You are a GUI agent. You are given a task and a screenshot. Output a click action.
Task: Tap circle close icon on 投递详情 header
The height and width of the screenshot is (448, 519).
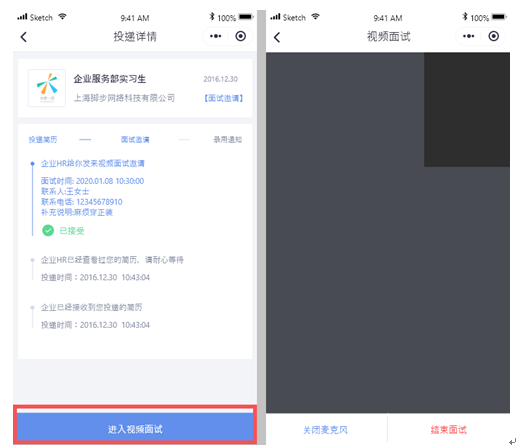pyautogui.click(x=241, y=36)
